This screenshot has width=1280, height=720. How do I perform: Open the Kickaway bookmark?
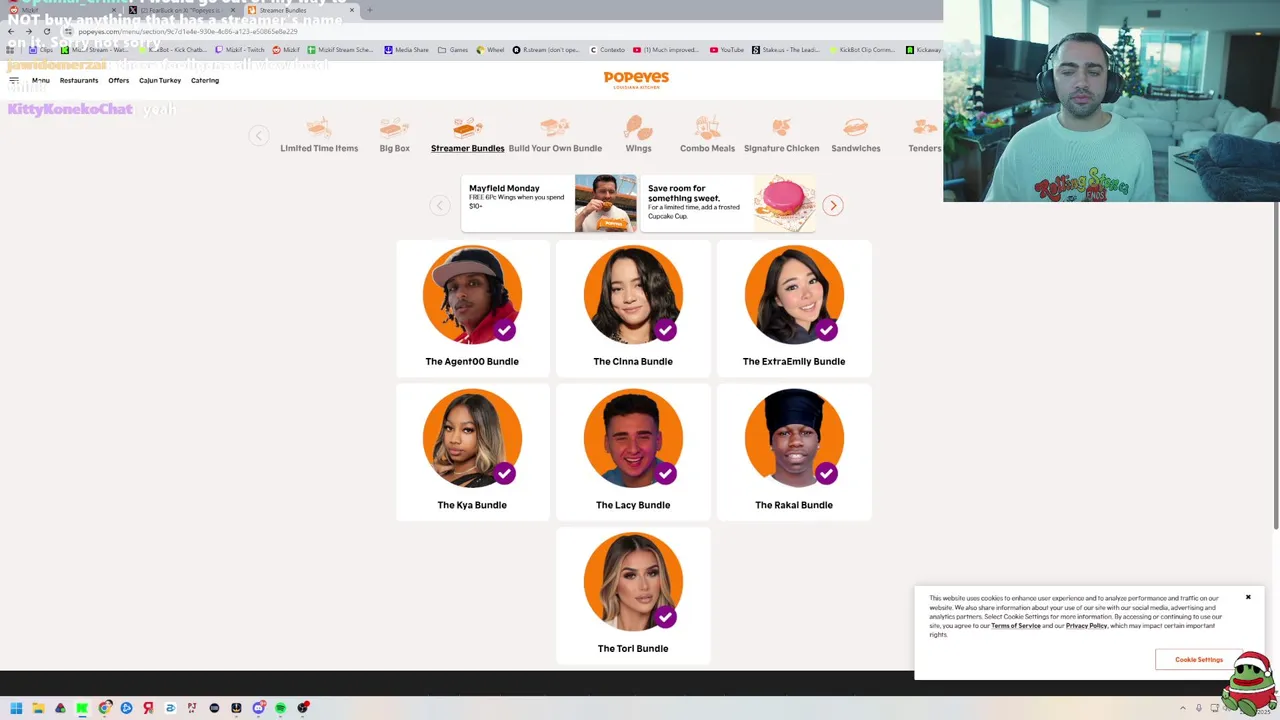point(922,50)
